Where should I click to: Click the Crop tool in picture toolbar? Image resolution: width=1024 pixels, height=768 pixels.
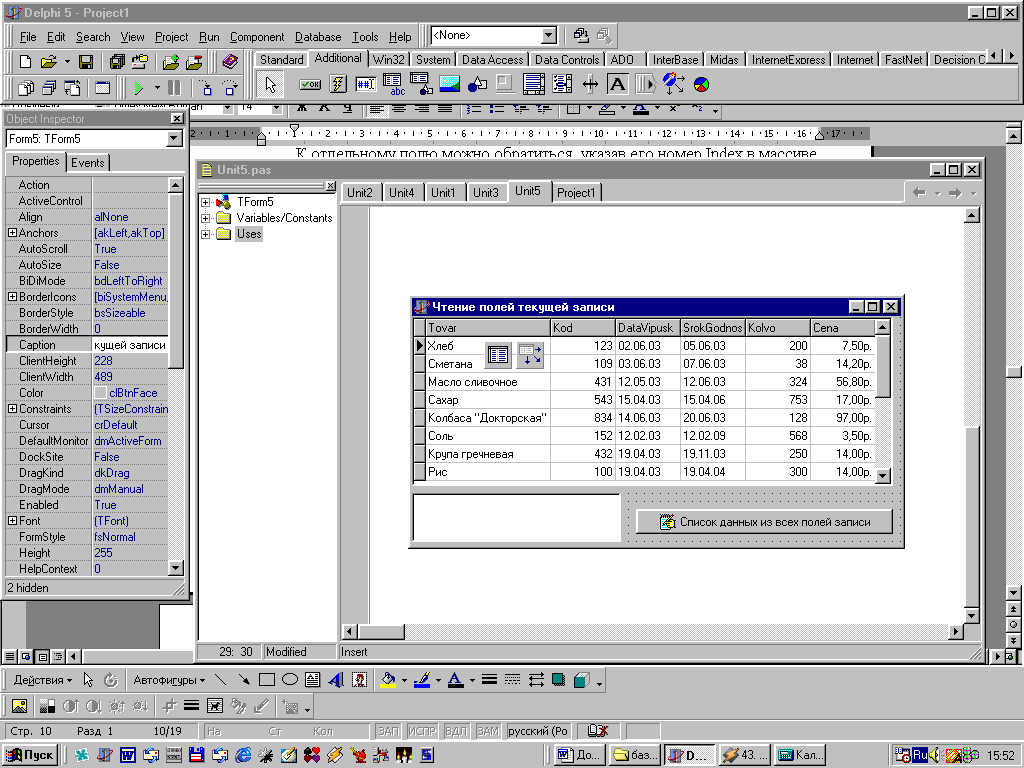168,706
